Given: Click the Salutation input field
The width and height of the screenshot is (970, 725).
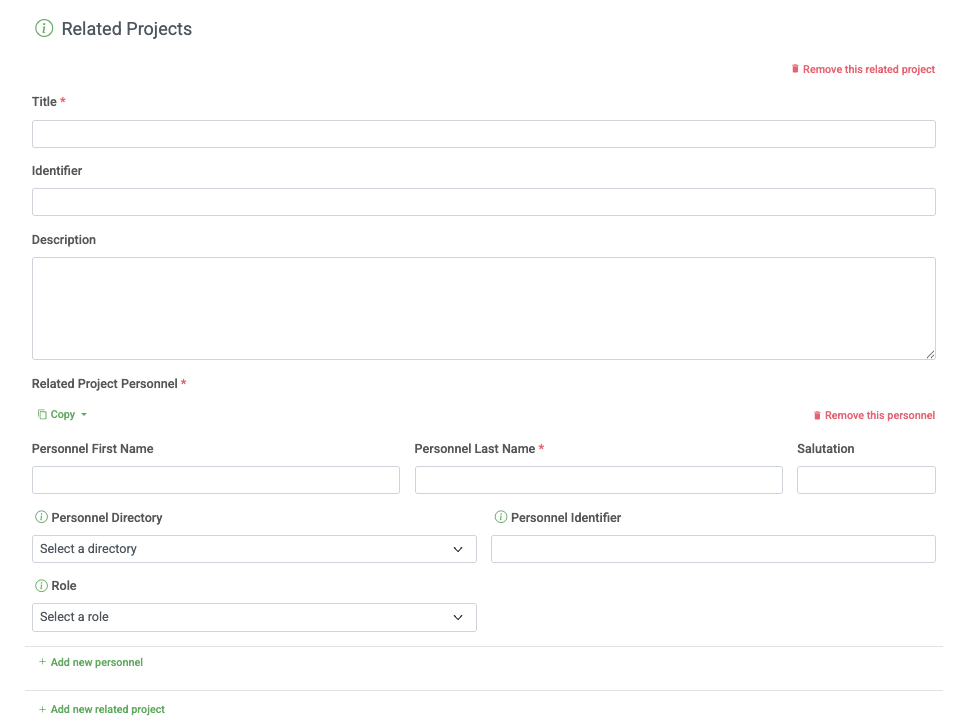Looking at the screenshot, I should point(866,479).
